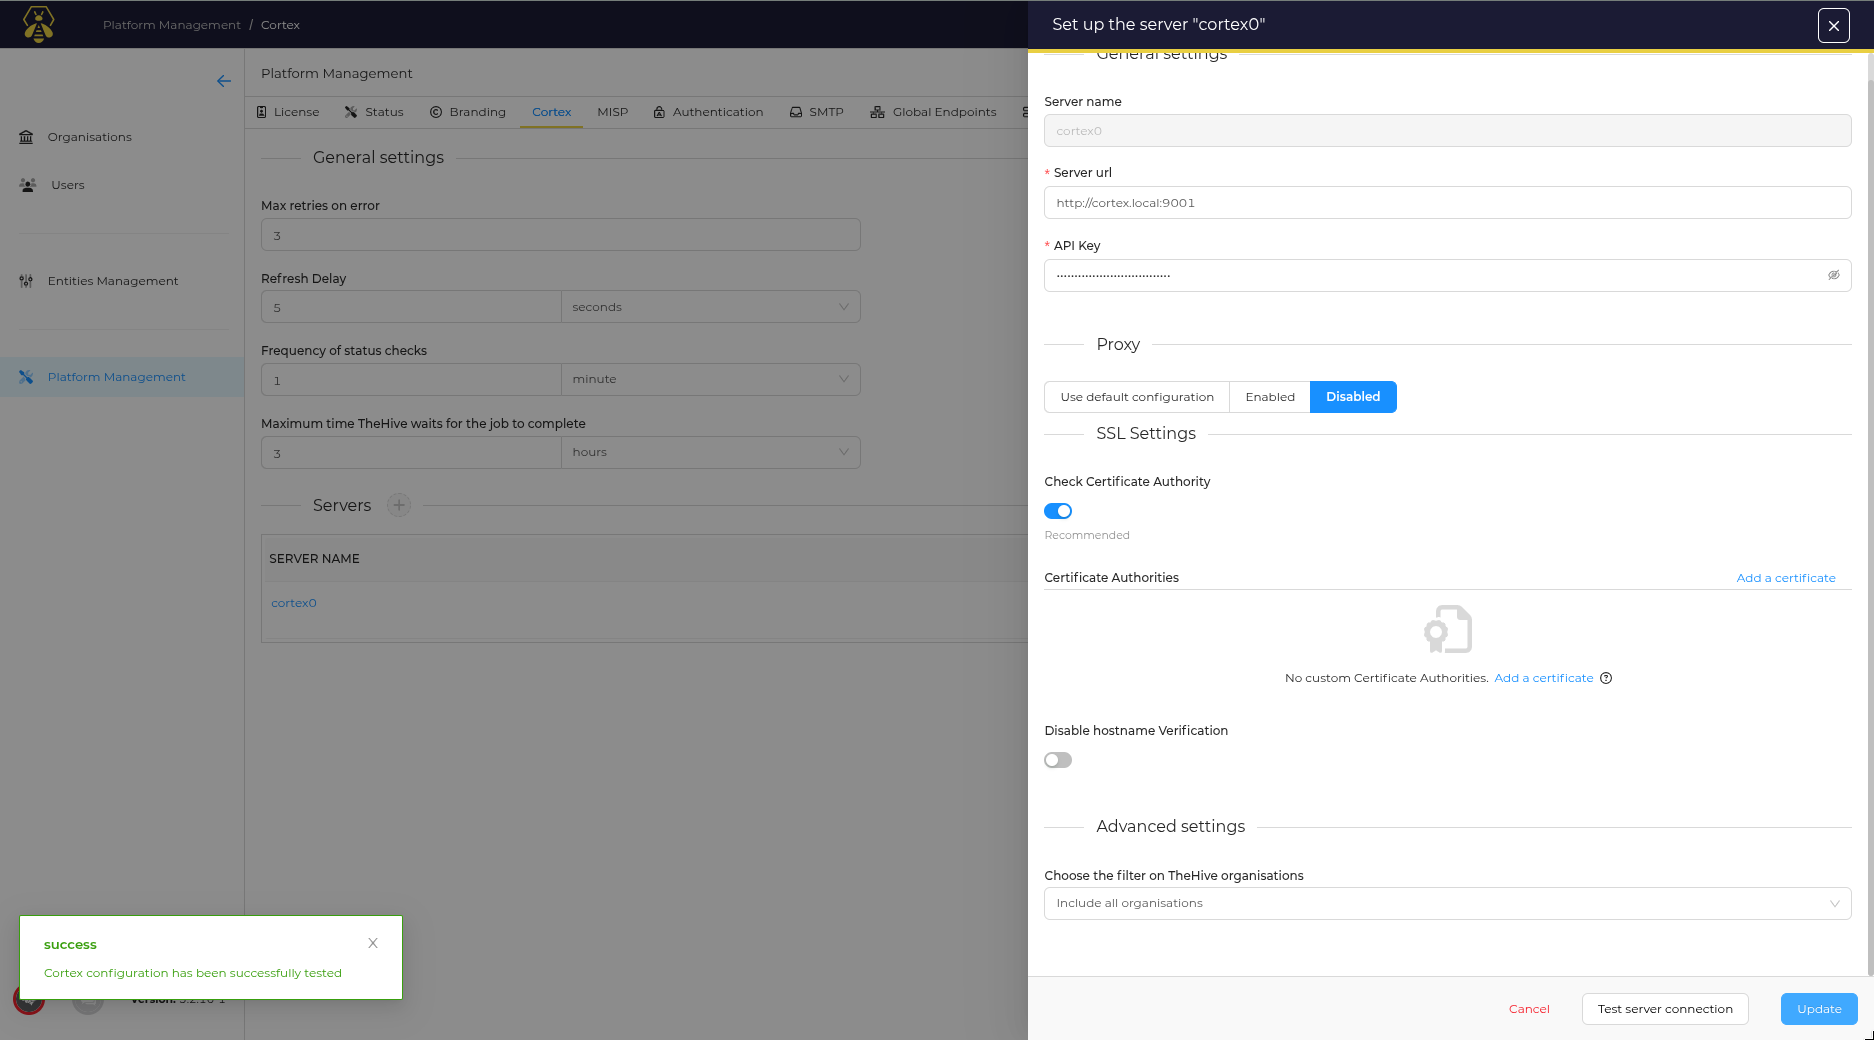Focus the Max retries on error field
This screenshot has height=1040, width=1874.
tap(560, 235)
